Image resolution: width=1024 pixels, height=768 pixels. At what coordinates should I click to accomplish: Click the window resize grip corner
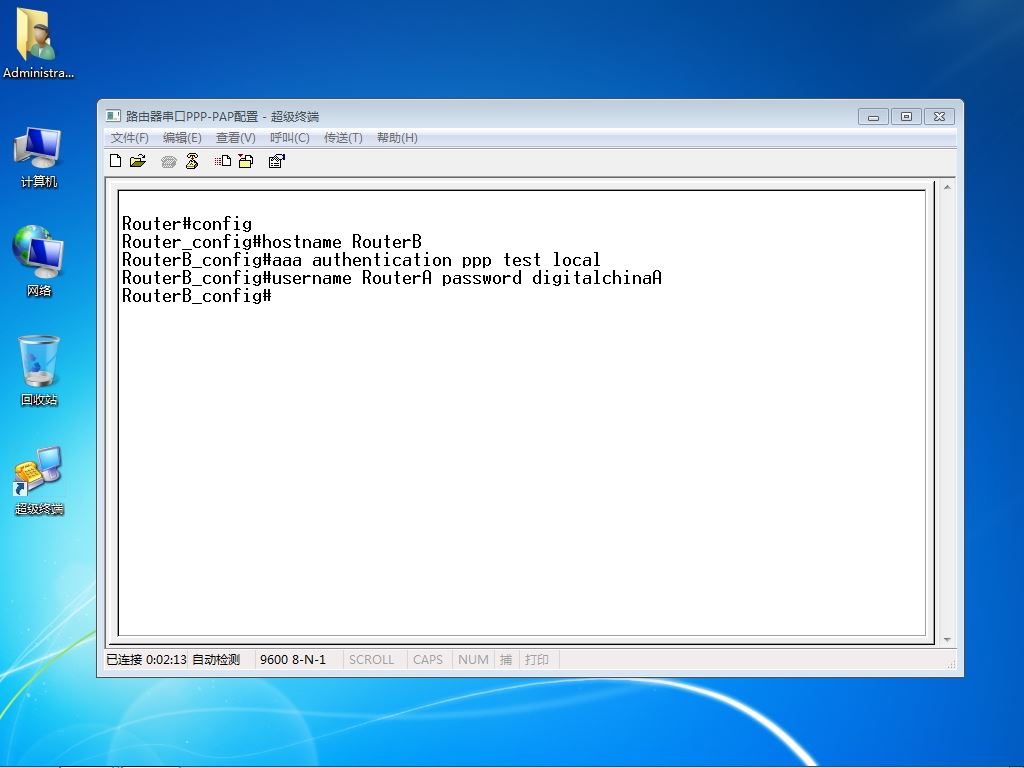(x=952, y=664)
